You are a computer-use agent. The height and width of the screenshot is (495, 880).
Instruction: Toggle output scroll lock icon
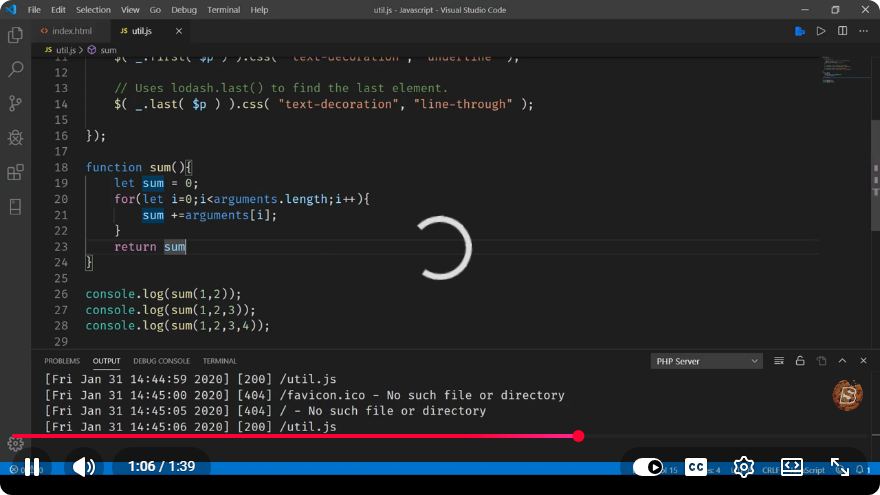(x=800, y=361)
